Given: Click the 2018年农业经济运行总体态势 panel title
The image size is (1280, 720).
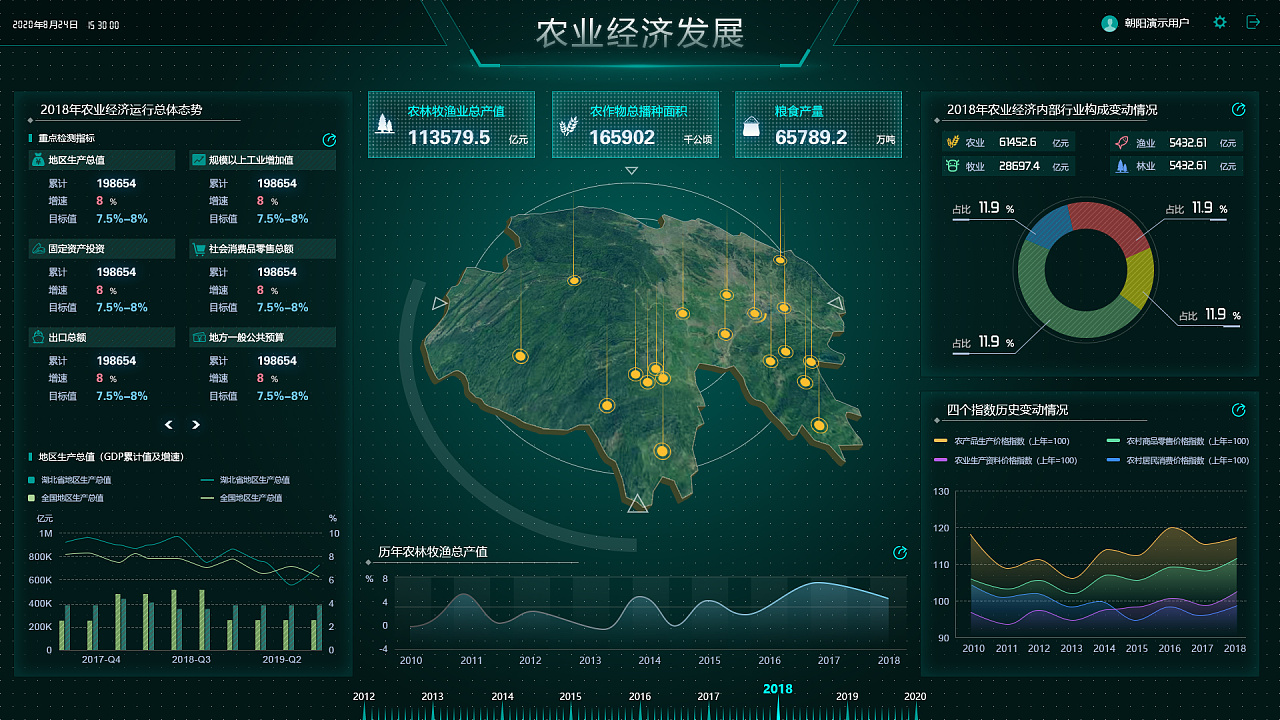Looking at the screenshot, I should coord(121,110).
